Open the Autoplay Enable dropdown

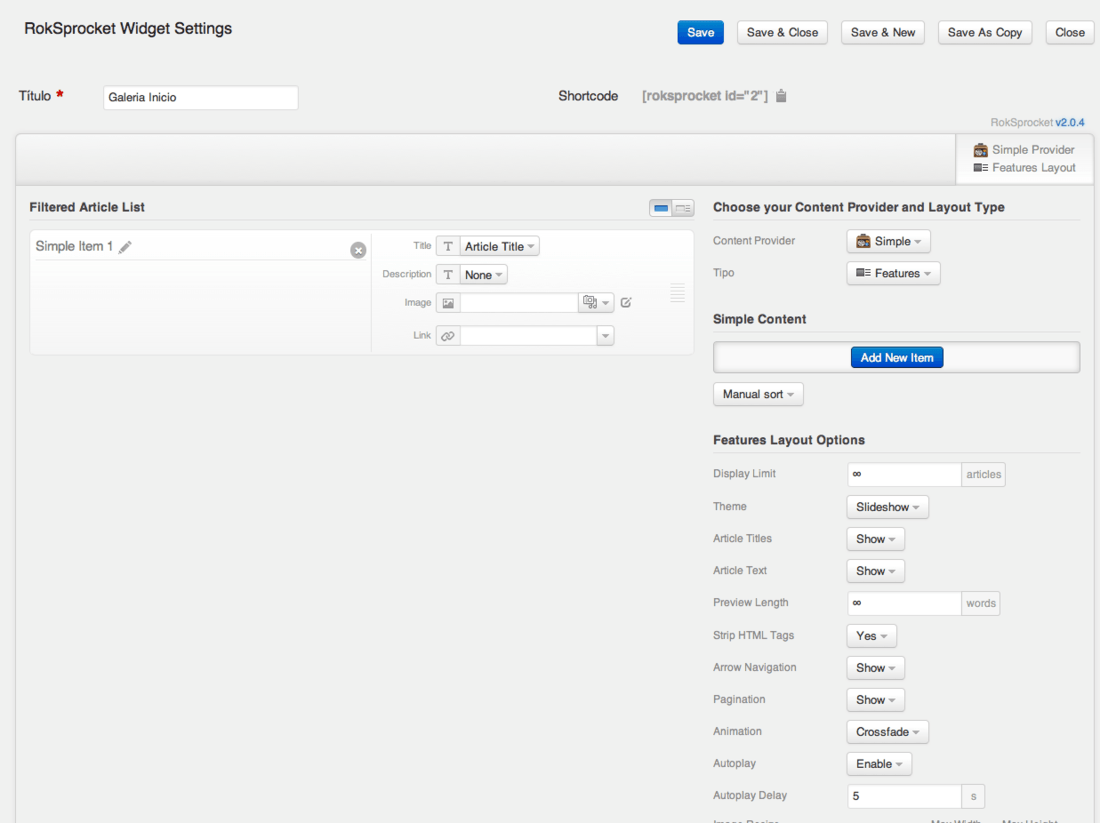(x=879, y=764)
